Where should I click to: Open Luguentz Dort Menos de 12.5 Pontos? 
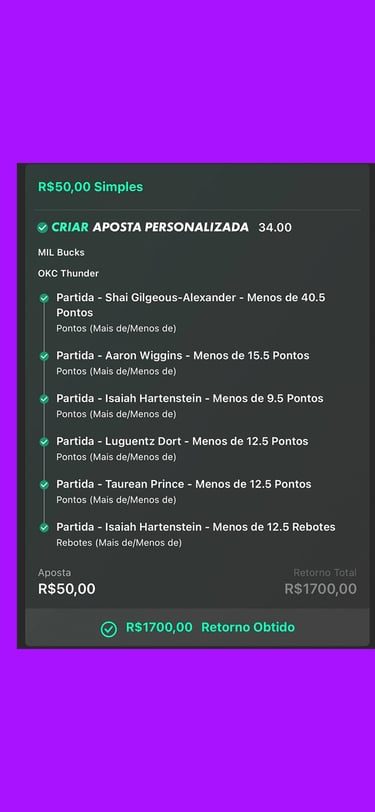tap(182, 441)
